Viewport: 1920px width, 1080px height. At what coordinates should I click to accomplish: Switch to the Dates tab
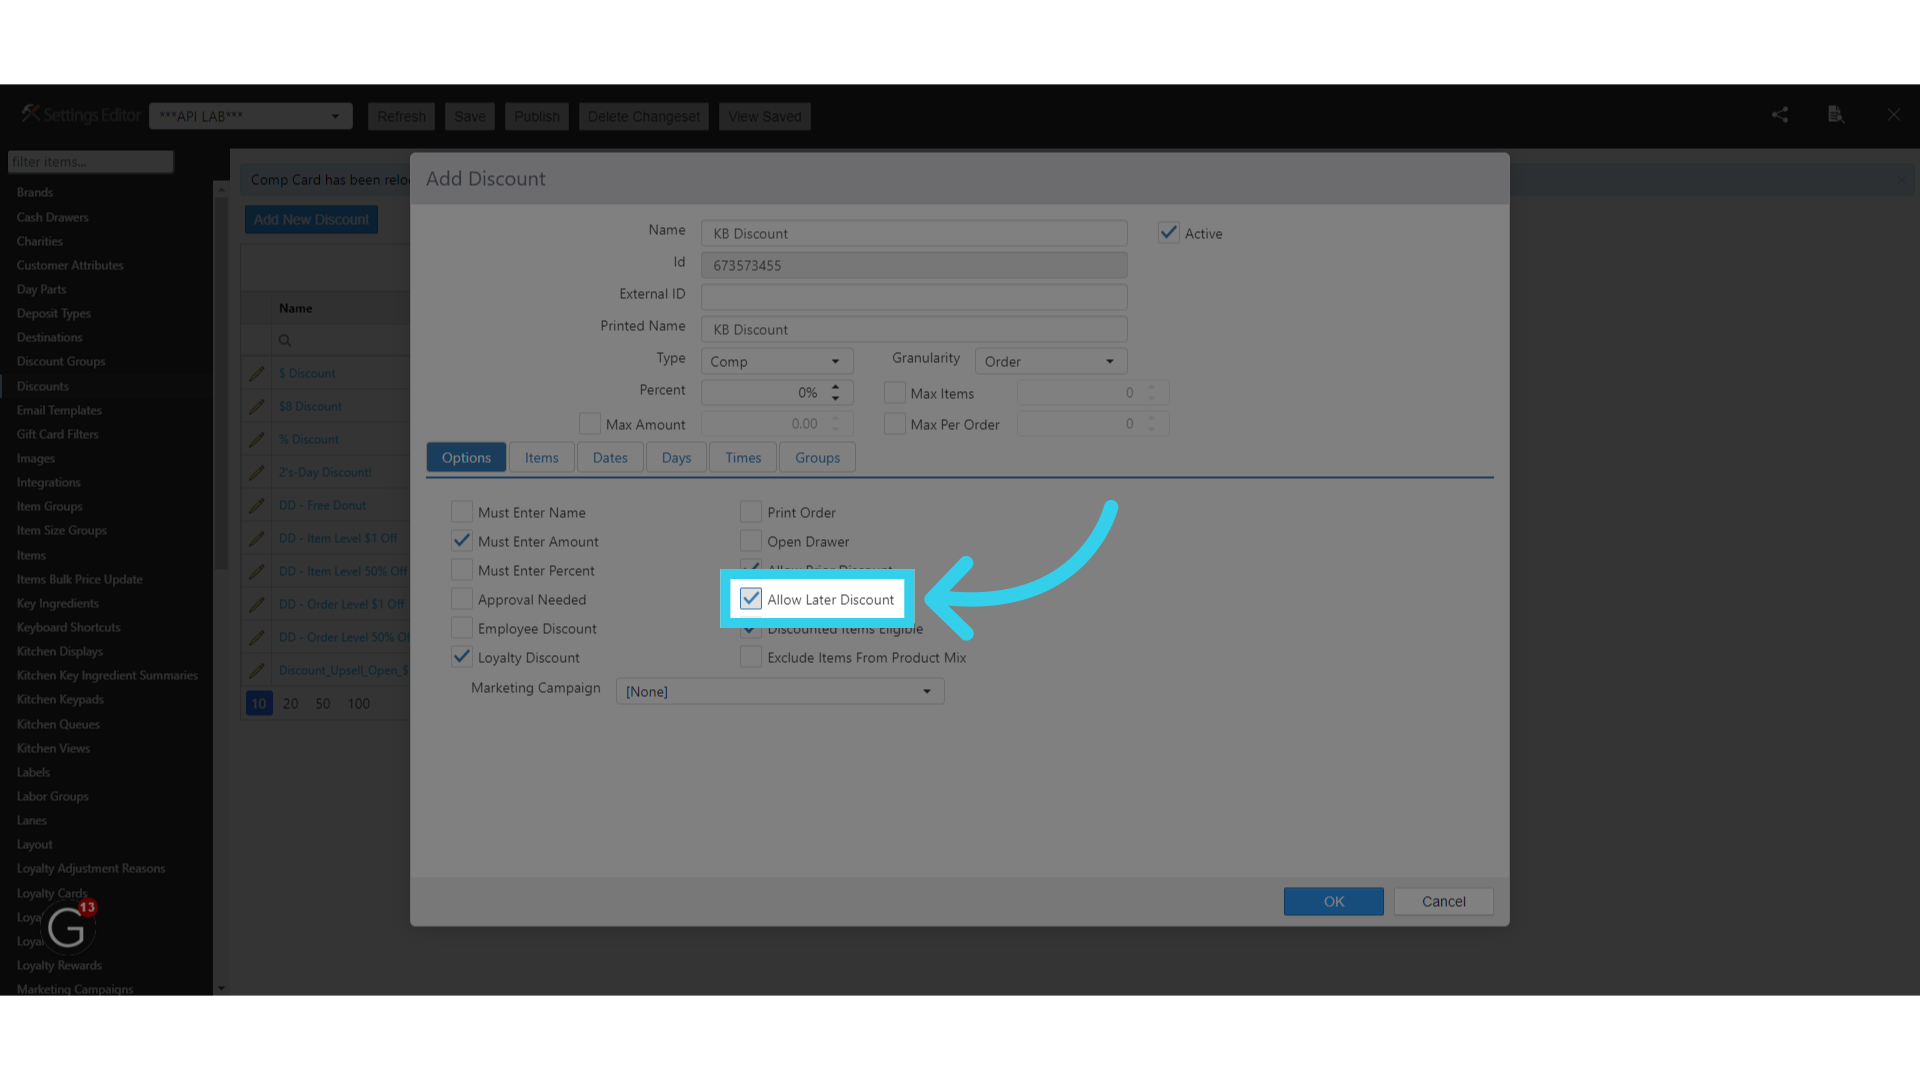(610, 457)
